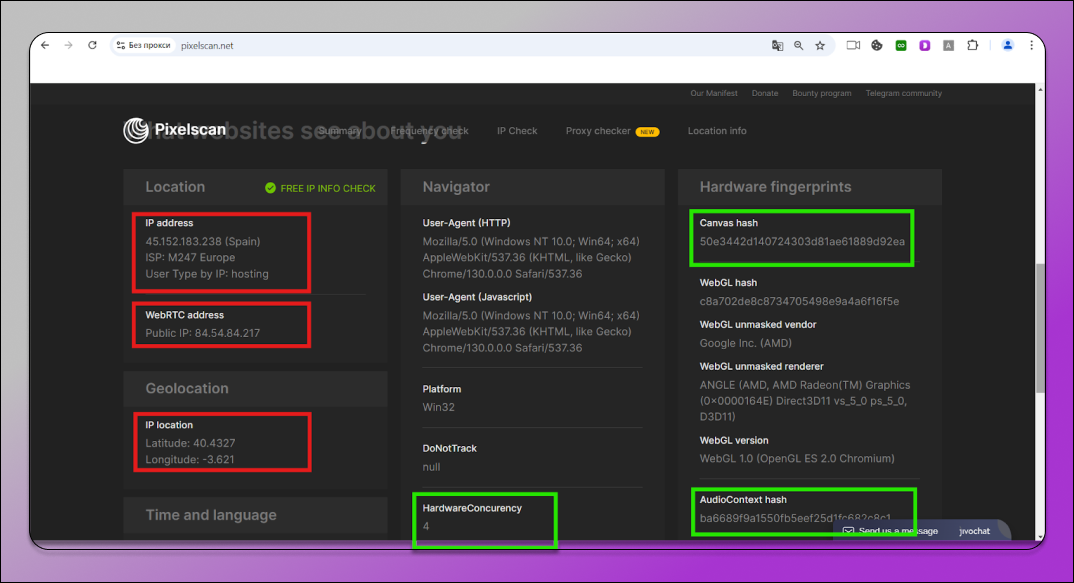This screenshot has width=1074, height=583.
Task: Go to Location info tab
Action: pos(716,131)
